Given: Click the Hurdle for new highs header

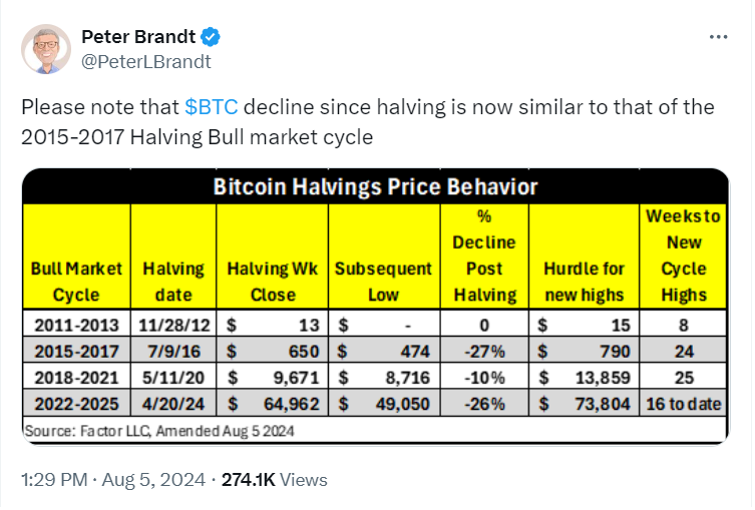Looking at the screenshot, I should 584,282.
